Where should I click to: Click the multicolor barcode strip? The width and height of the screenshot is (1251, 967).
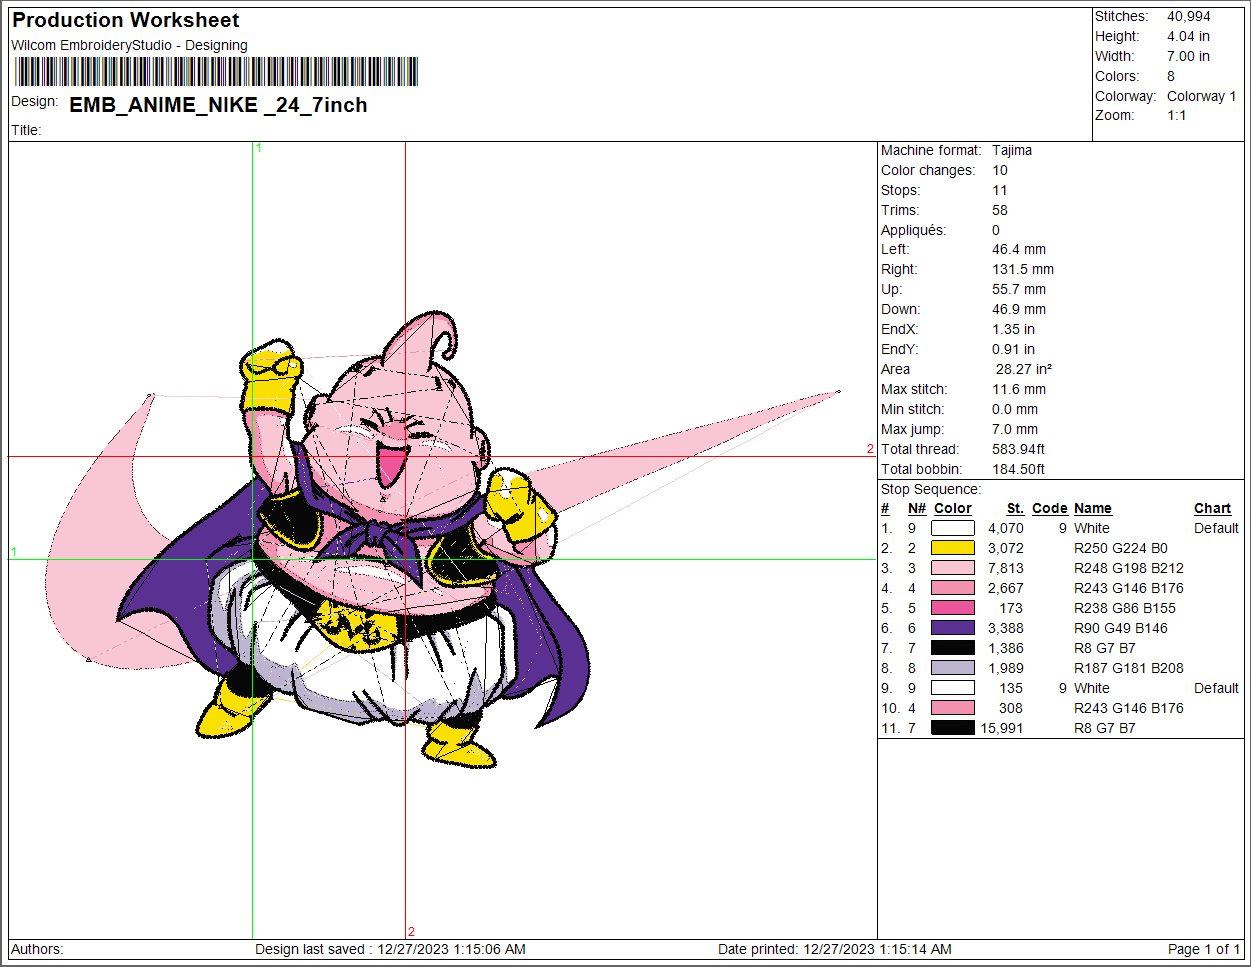click(216, 72)
